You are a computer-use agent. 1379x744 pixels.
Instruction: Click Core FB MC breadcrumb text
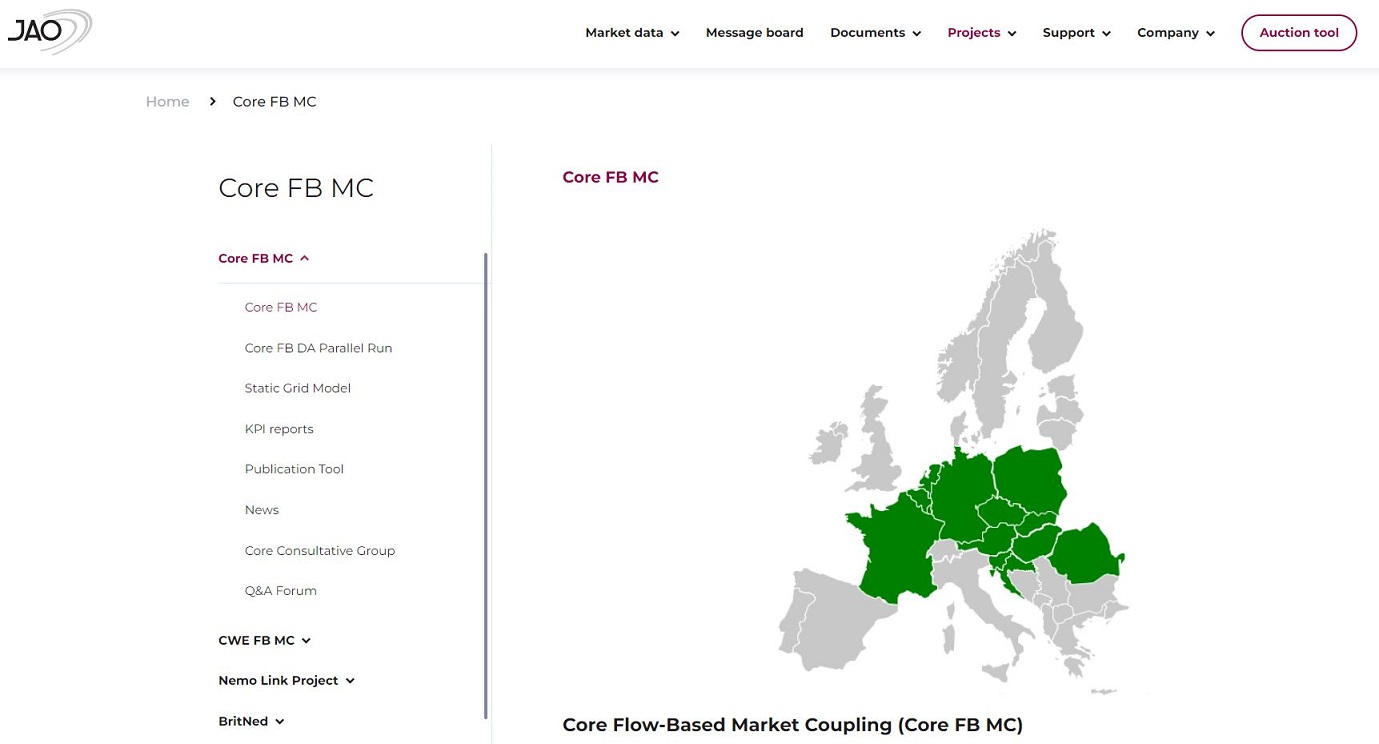tap(274, 102)
